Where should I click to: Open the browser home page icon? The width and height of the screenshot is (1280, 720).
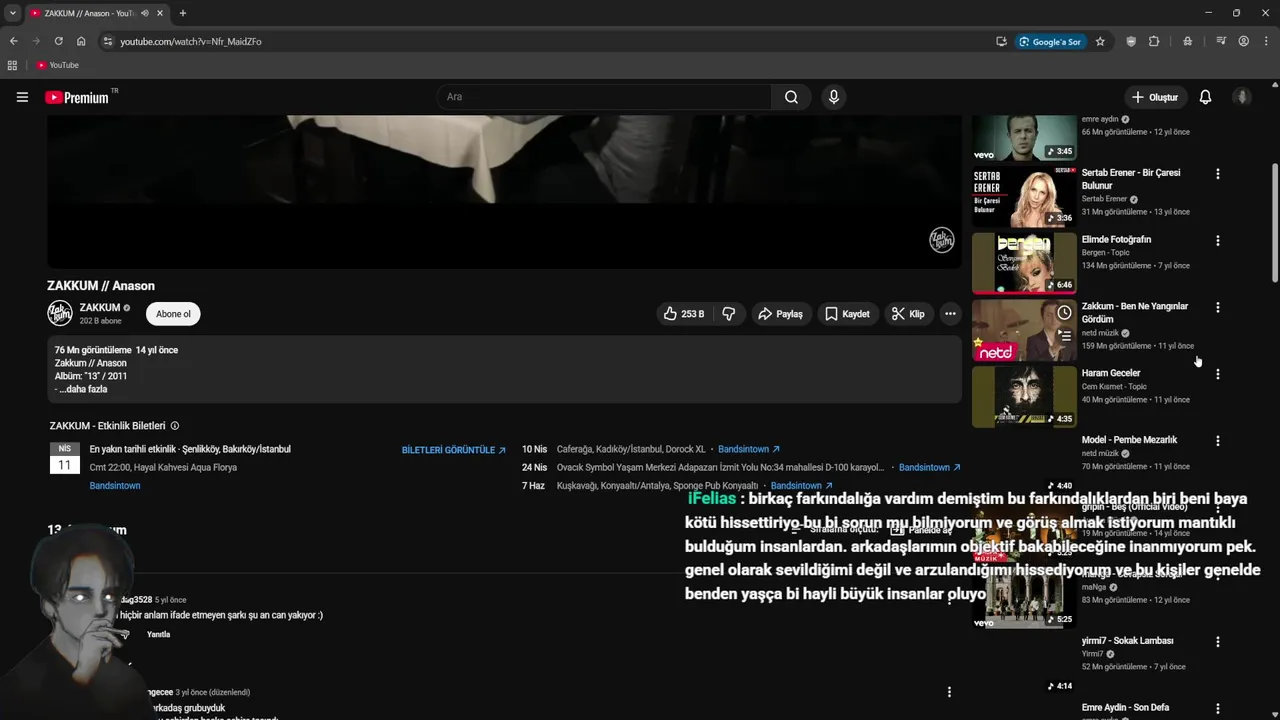point(81,41)
